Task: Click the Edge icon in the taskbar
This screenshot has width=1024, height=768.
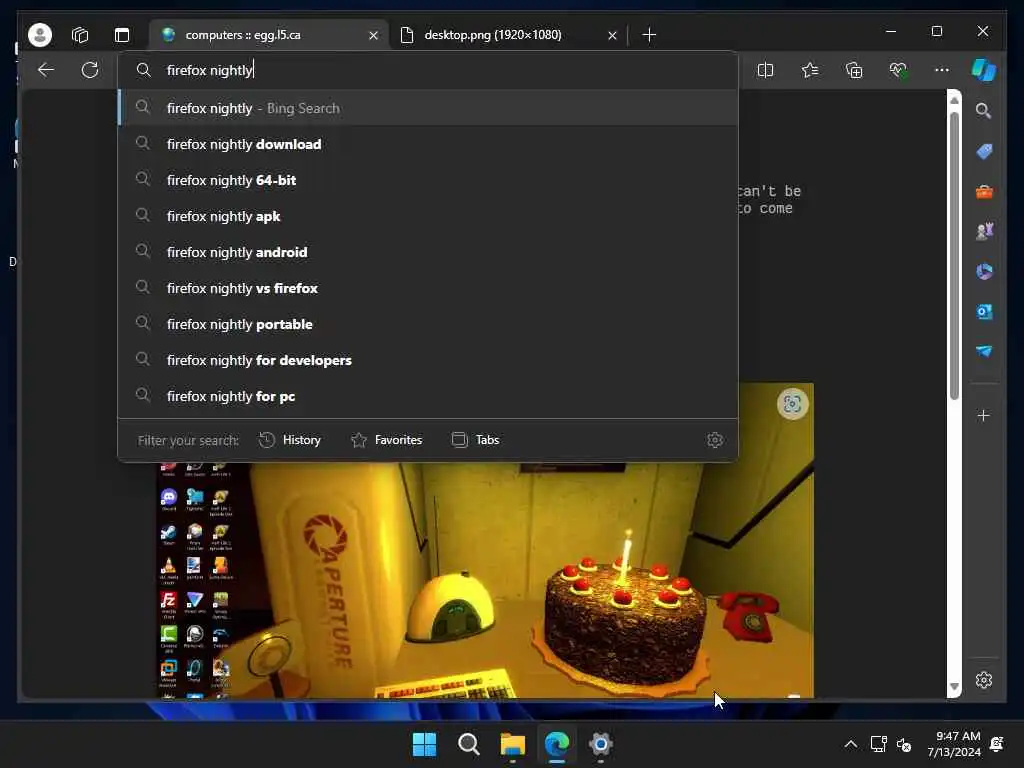Action: coord(556,744)
